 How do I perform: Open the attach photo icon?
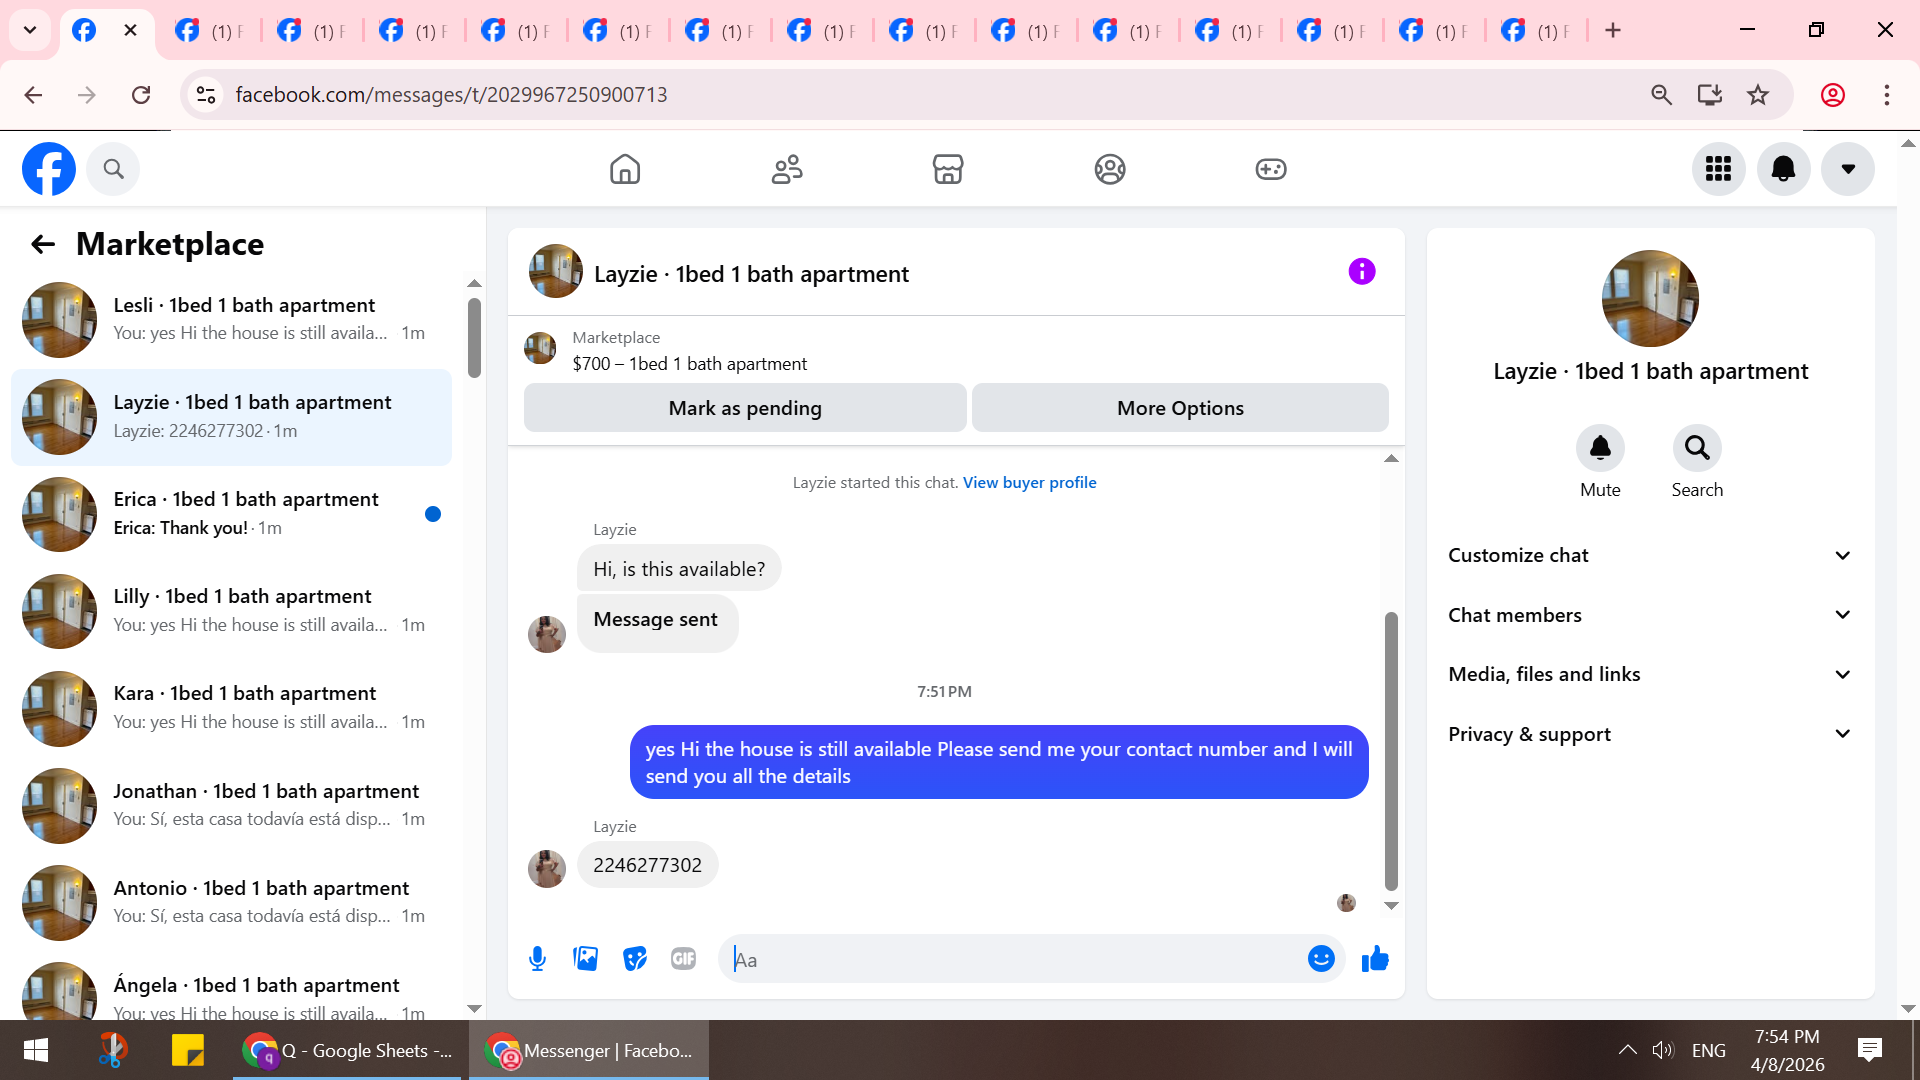pyautogui.click(x=586, y=959)
